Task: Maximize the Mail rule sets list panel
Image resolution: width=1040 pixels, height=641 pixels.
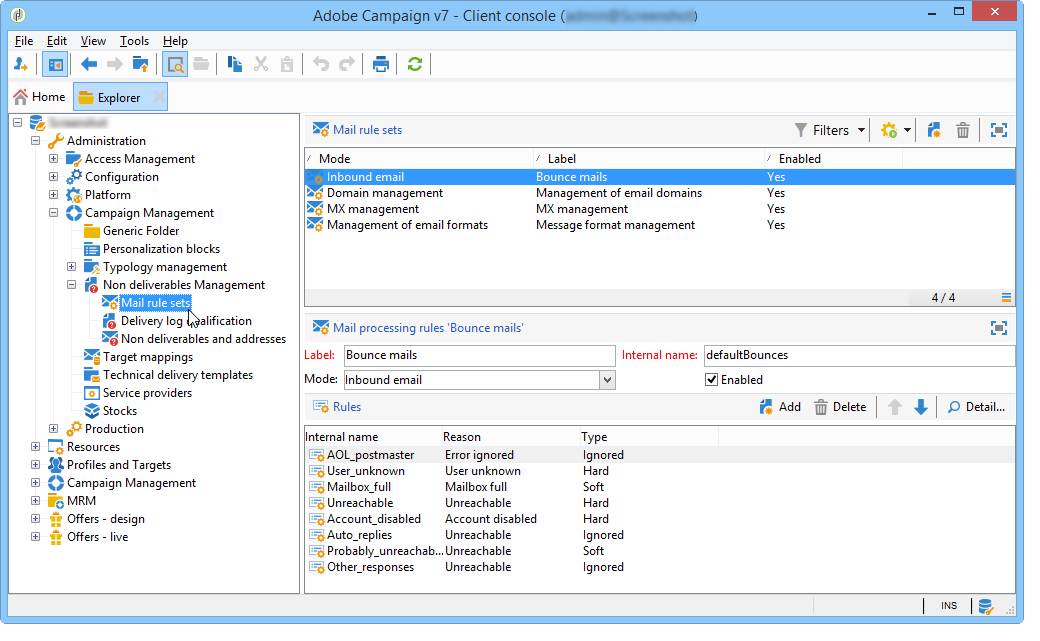Action: [x=999, y=130]
